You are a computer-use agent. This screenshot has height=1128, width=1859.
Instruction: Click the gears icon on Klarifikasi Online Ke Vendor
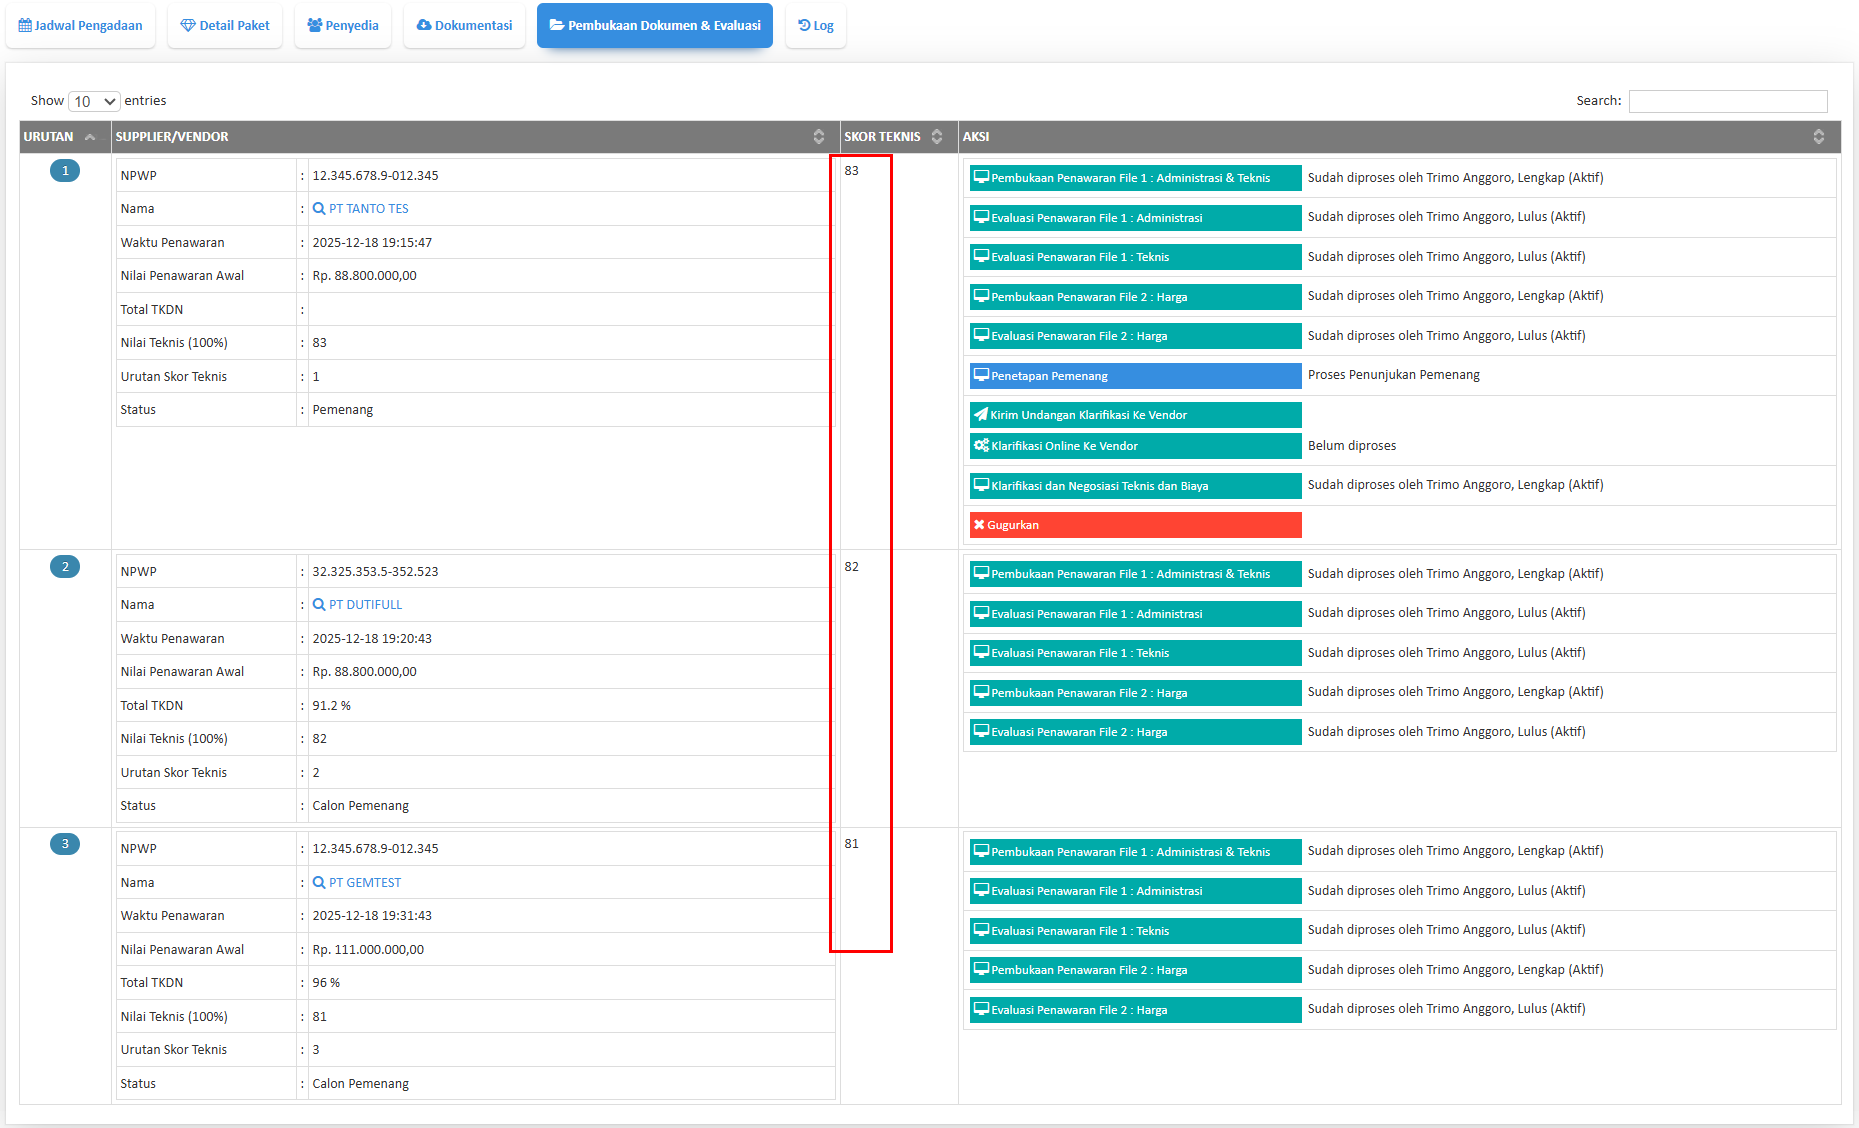point(981,446)
